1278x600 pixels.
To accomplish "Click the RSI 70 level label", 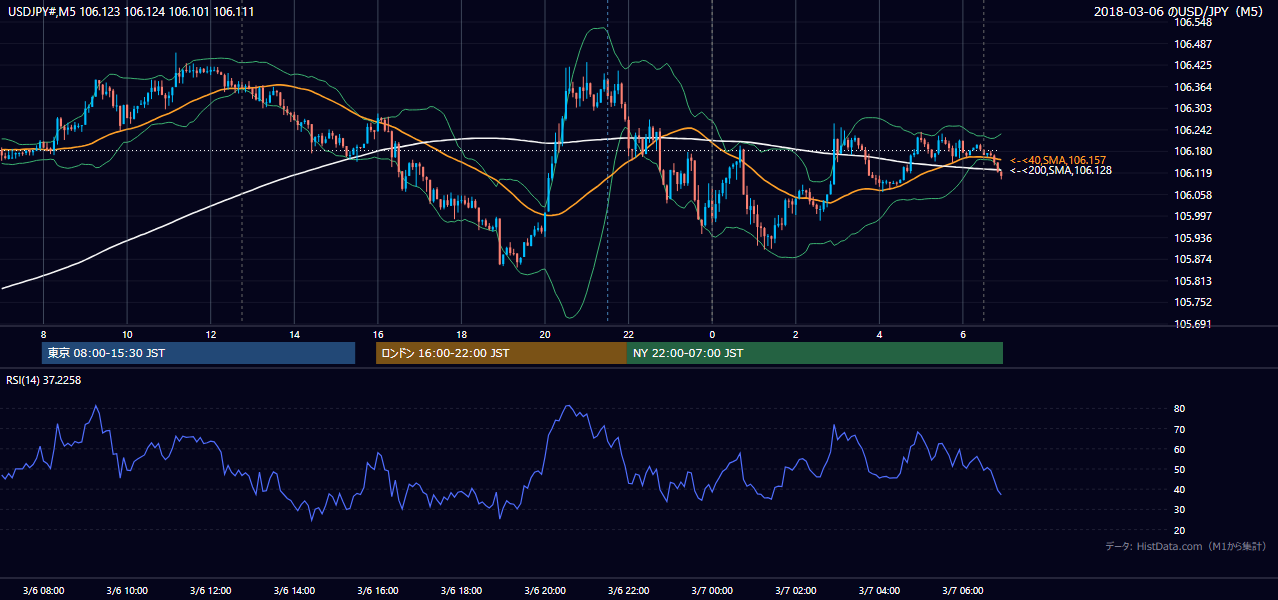I will pyautogui.click(x=1180, y=429).
